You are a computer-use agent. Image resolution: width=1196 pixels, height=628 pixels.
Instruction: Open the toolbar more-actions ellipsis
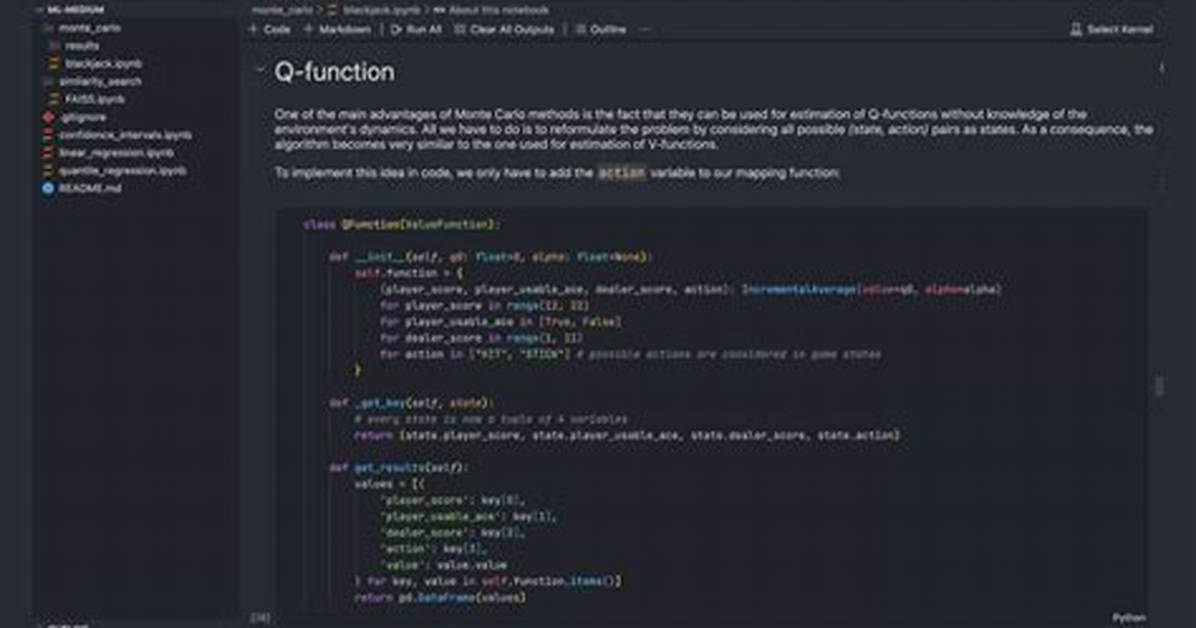coord(645,30)
